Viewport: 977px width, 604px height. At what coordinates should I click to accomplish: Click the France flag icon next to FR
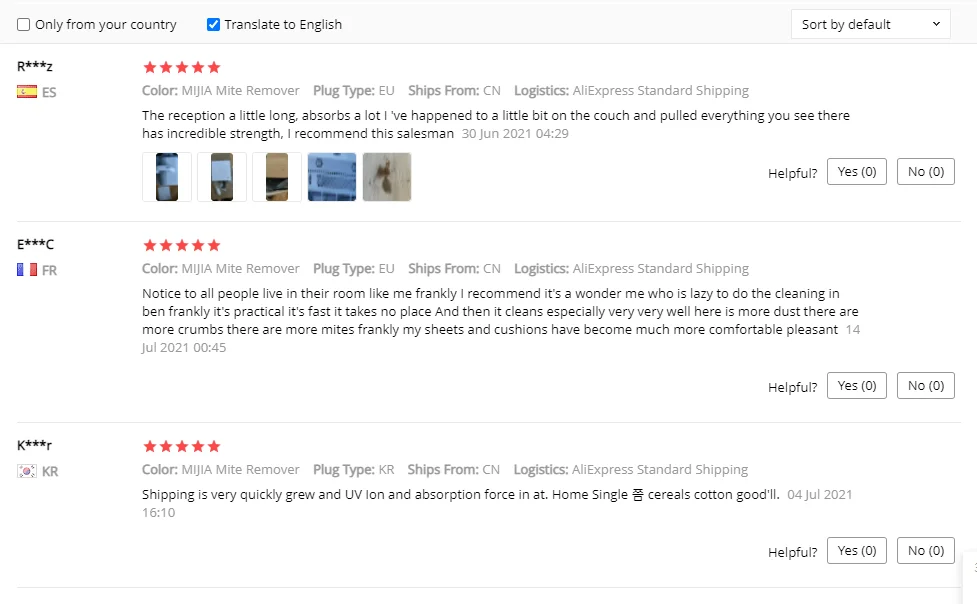[27, 270]
